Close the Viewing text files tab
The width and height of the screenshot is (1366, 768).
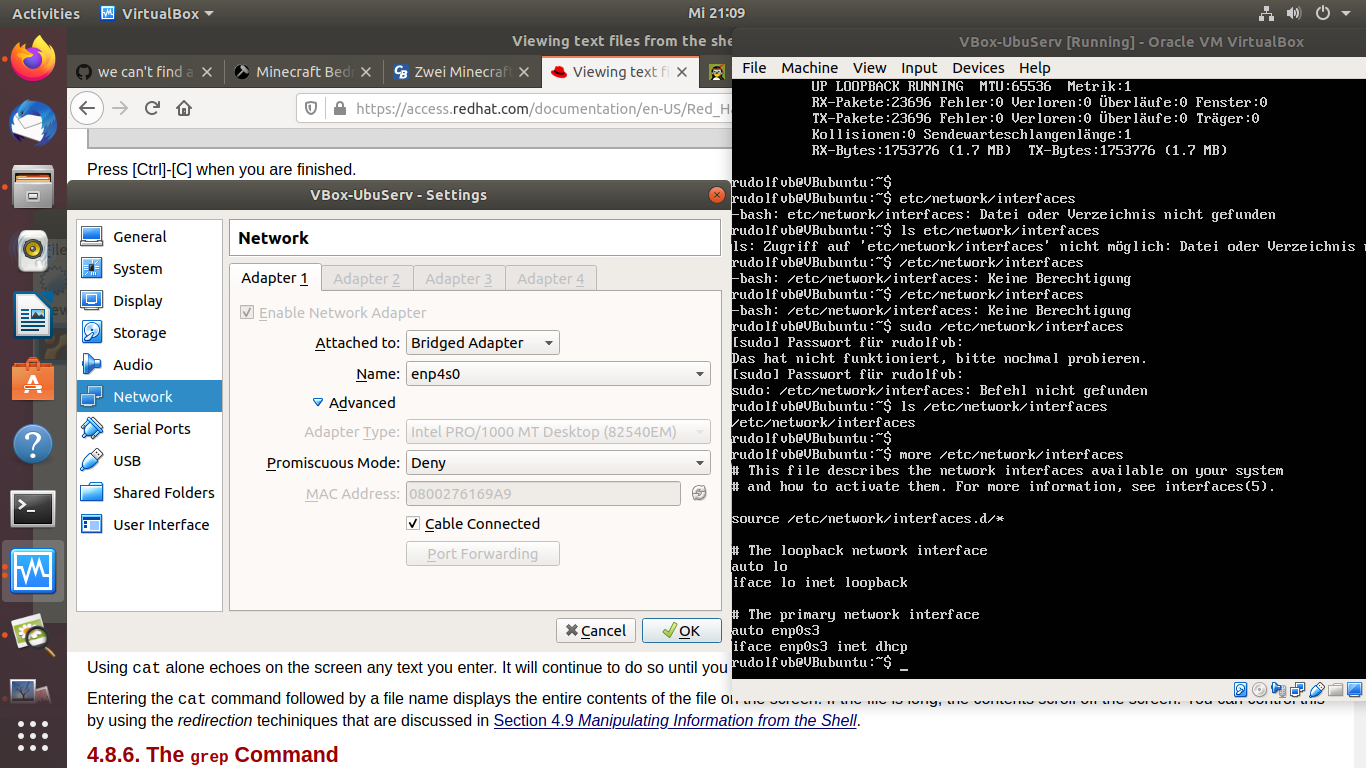click(683, 72)
